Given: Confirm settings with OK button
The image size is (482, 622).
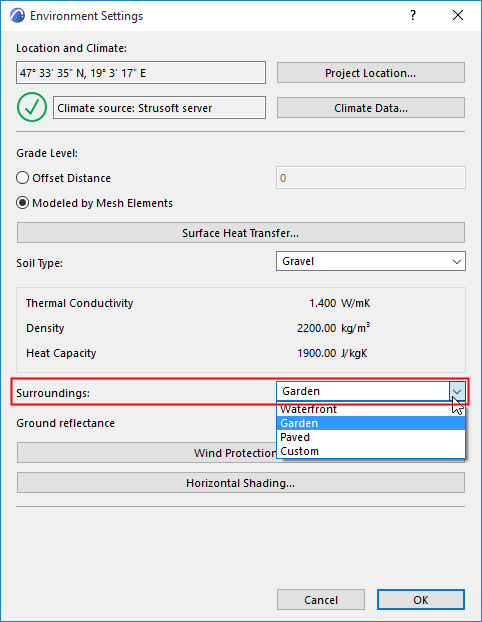Looking at the screenshot, I should click(421, 599).
